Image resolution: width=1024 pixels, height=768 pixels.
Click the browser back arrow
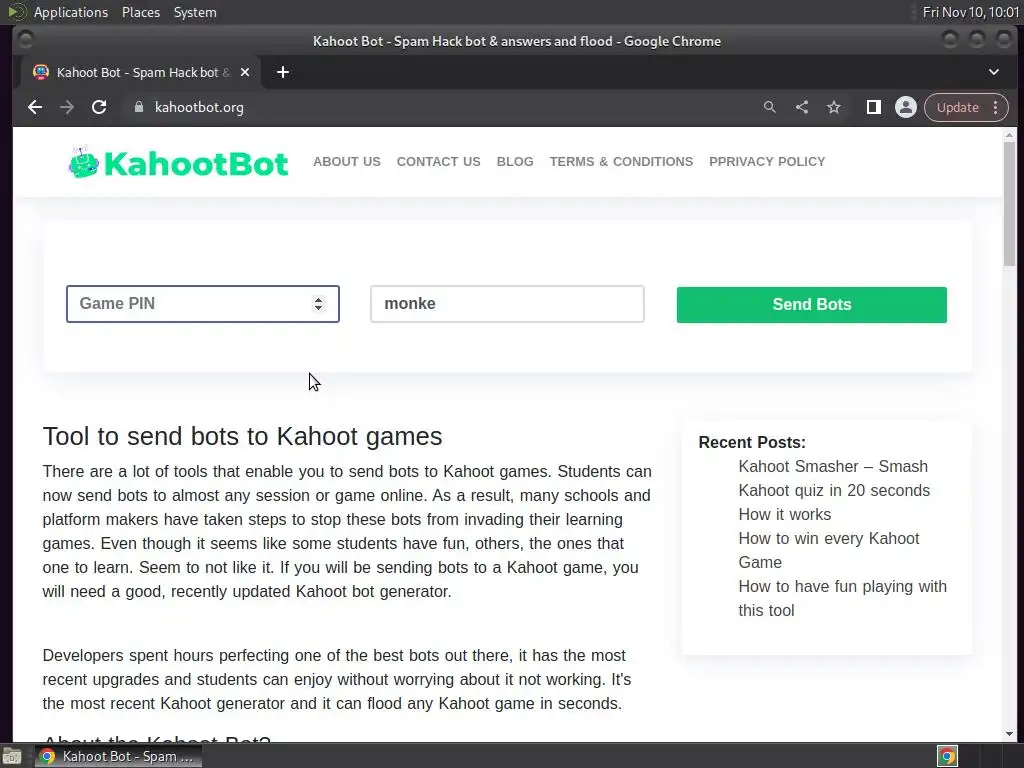[x=35, y=107]
